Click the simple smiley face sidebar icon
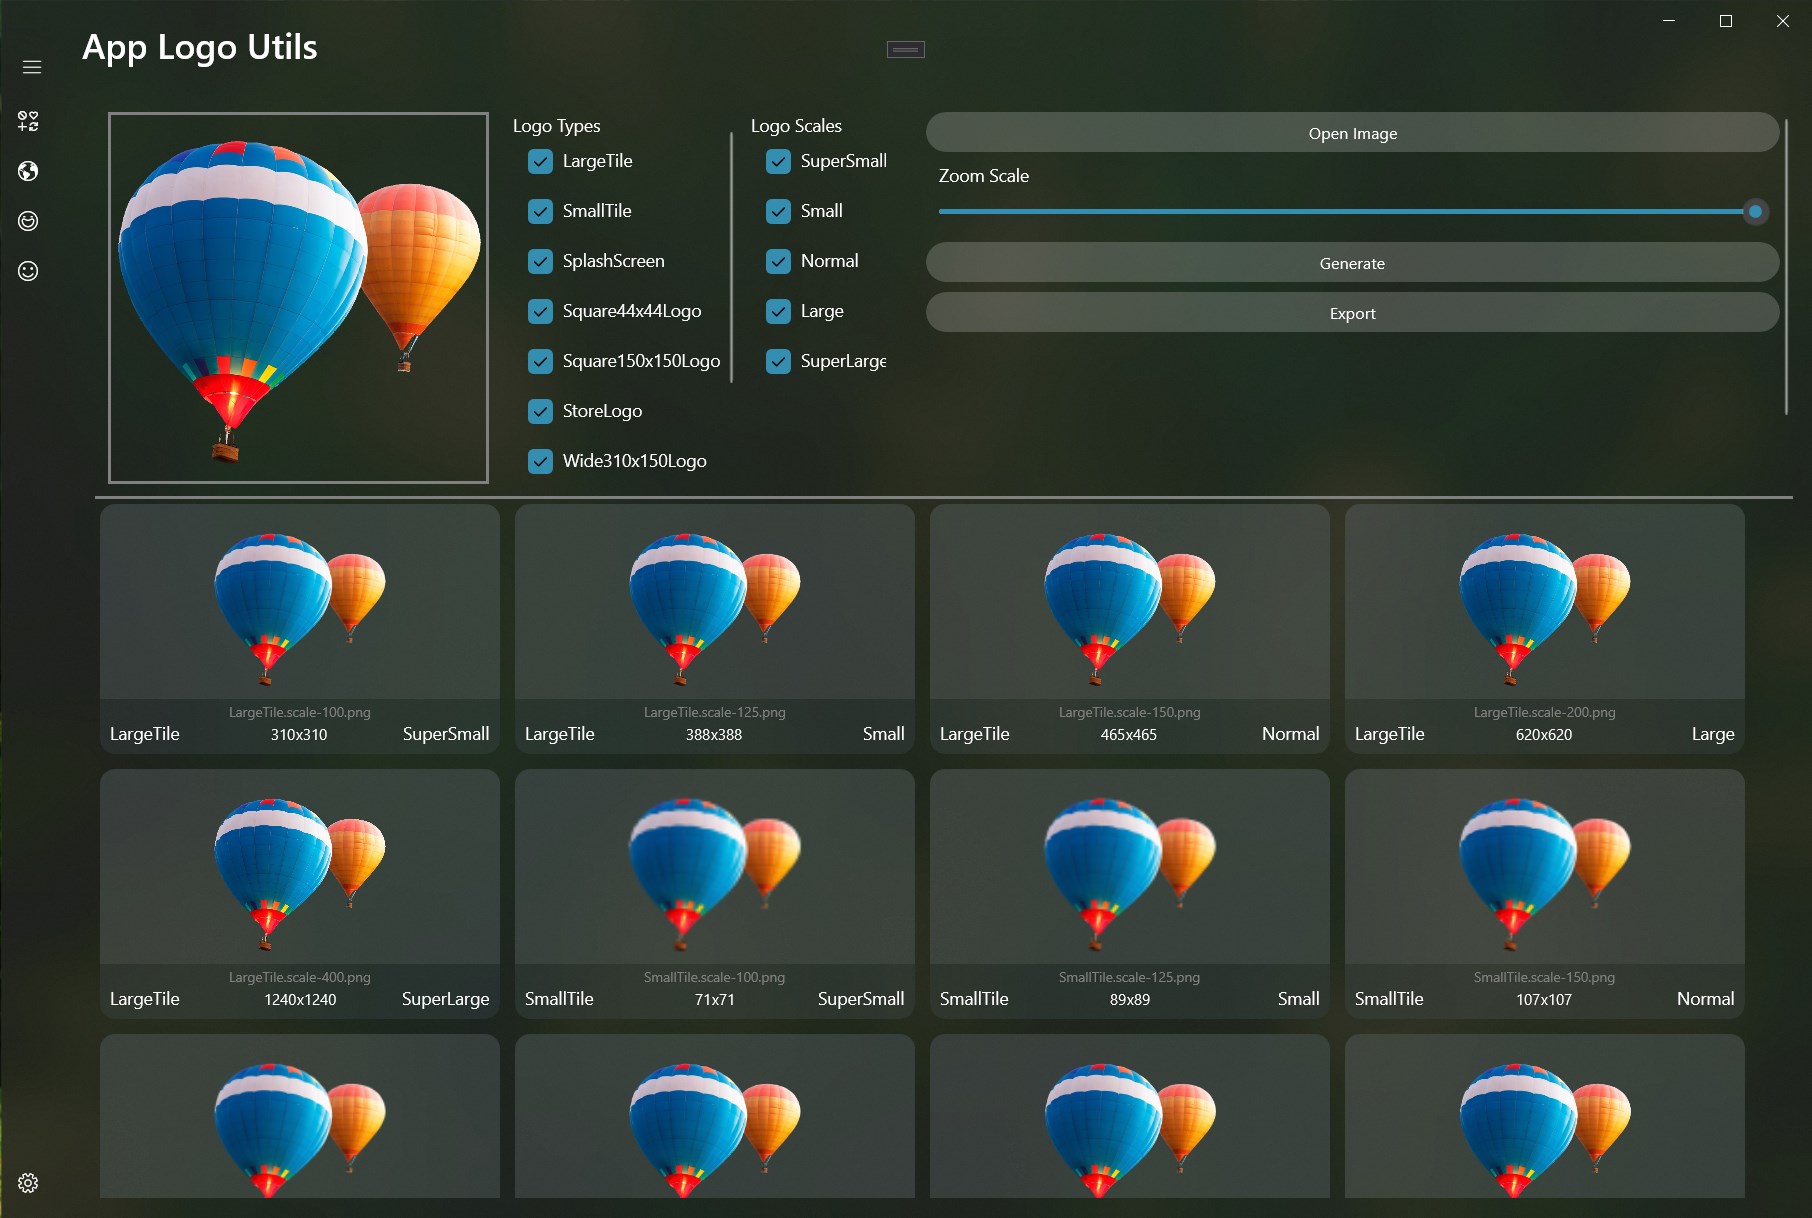Image resolution: width=1812 pixels, height=1218 pixels. pos(28,271)
